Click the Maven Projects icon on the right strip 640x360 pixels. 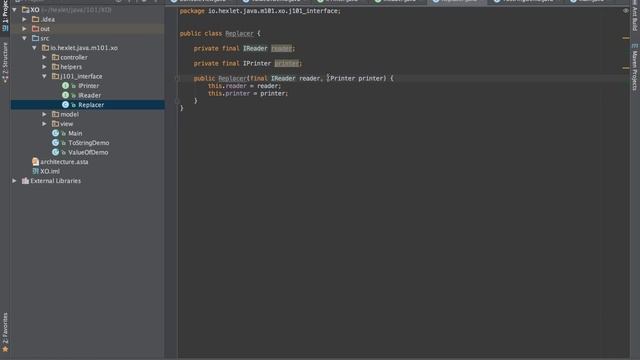tap(635, 46)
